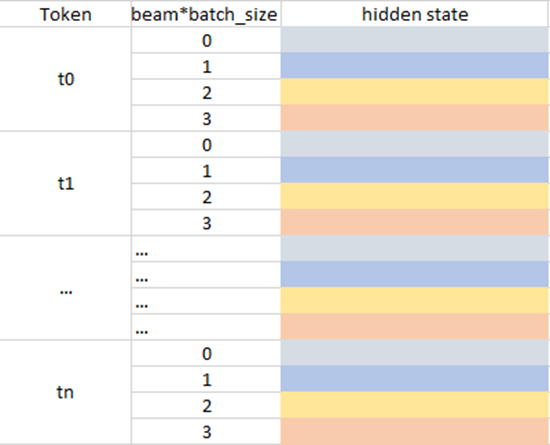Click the merged tn token cell
Viewport: 550px width, 445px height.
point(66,392)
